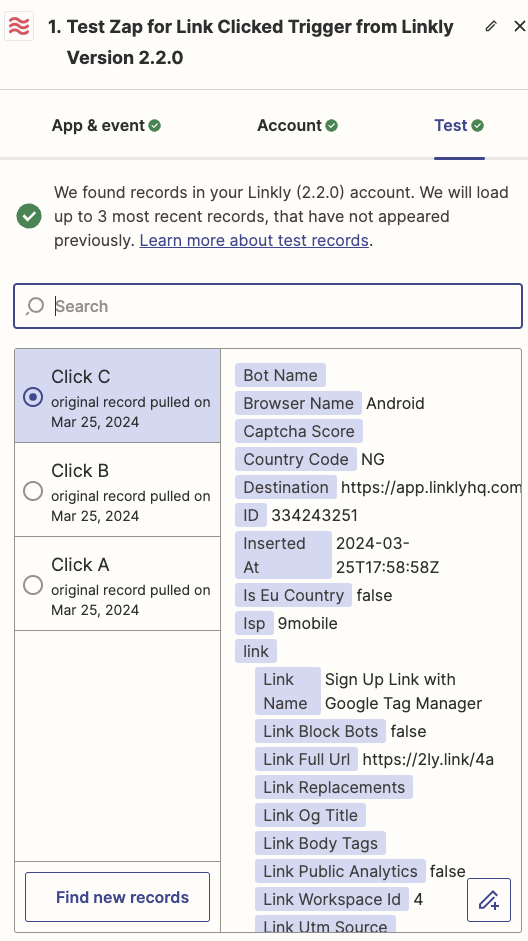Select the Click A record radio
528x941 pixels.
32,585
